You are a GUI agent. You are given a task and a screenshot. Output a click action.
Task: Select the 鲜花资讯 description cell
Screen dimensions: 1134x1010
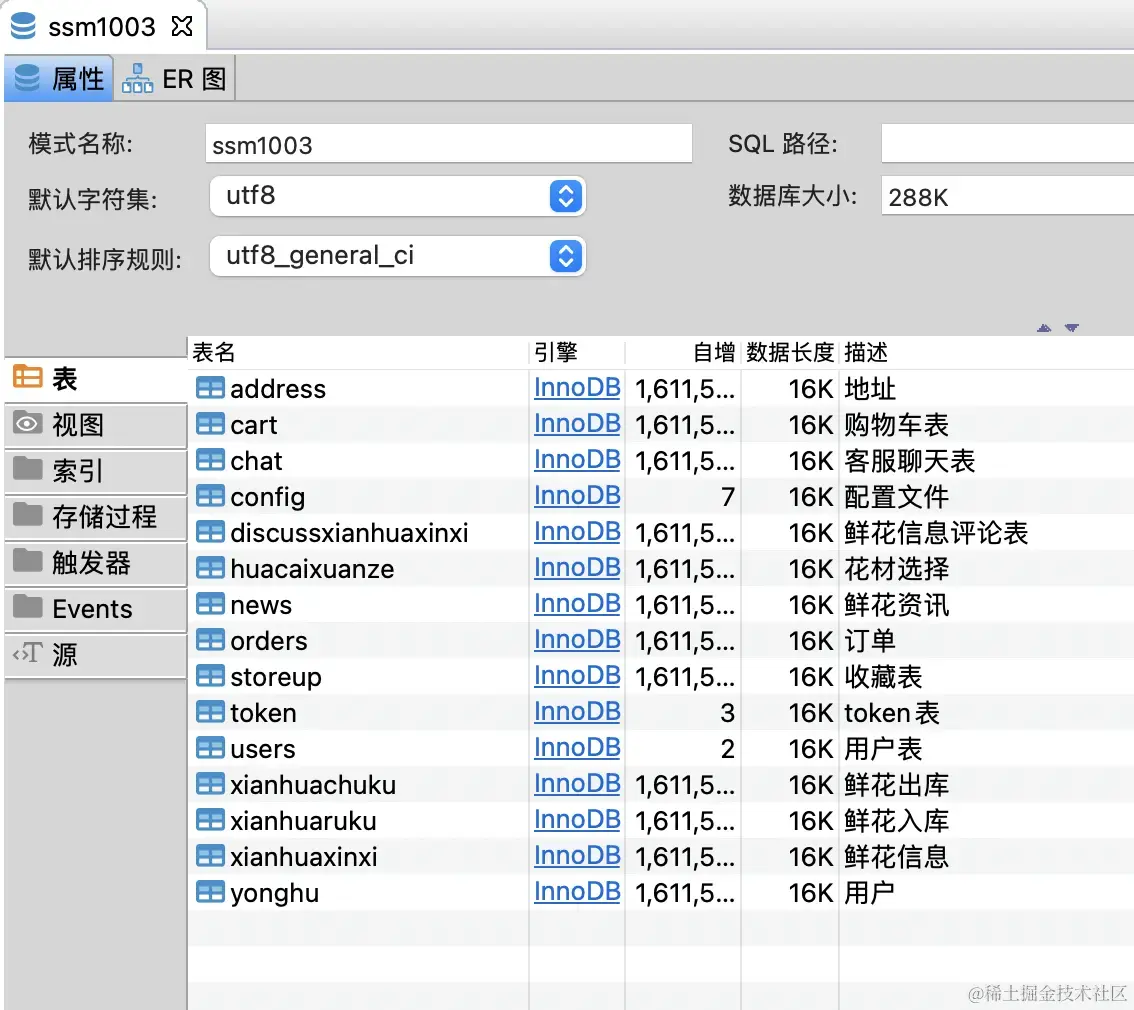tap(896, 605)
